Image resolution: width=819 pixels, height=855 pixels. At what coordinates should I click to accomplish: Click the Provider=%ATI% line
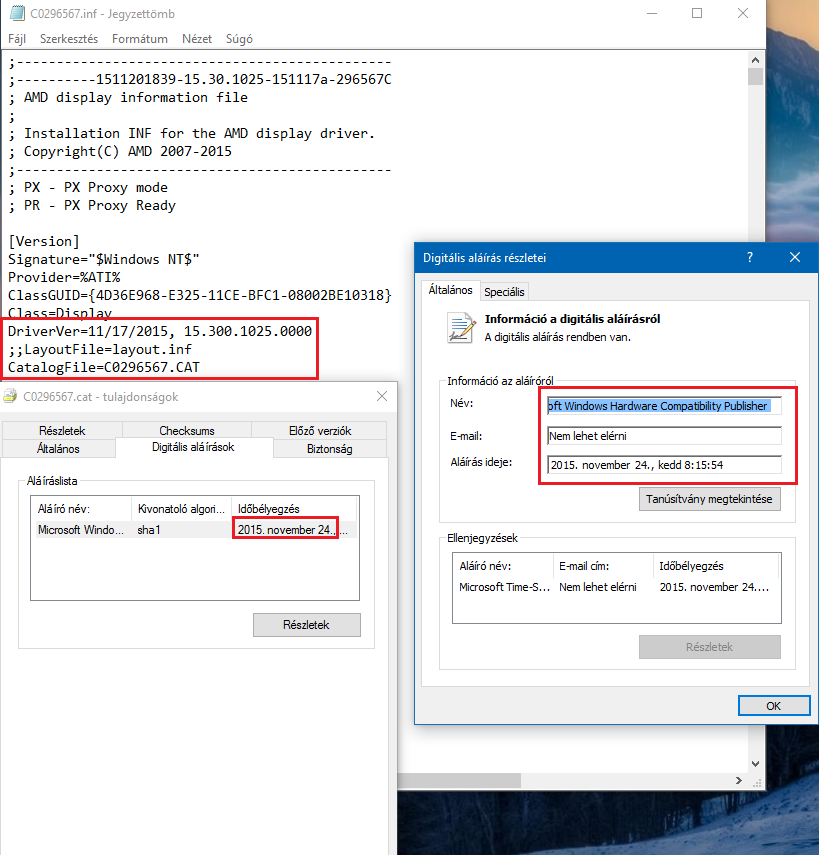[64, 277]
